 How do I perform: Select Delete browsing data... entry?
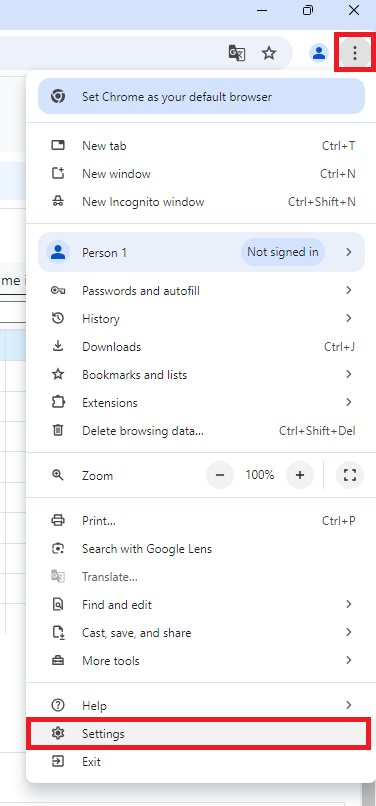201,430
